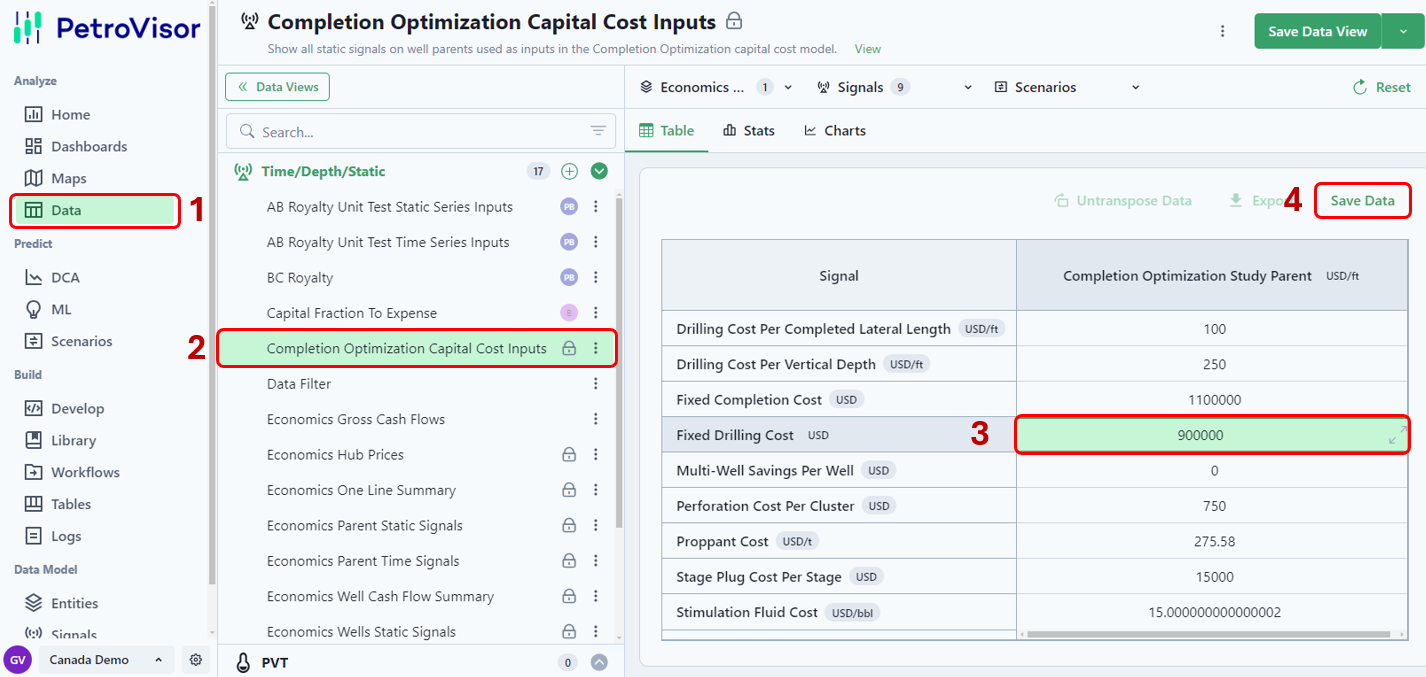
Task: Open options for AB Royalty Unit Test Time Series Inputs
Action: (596, 242)
